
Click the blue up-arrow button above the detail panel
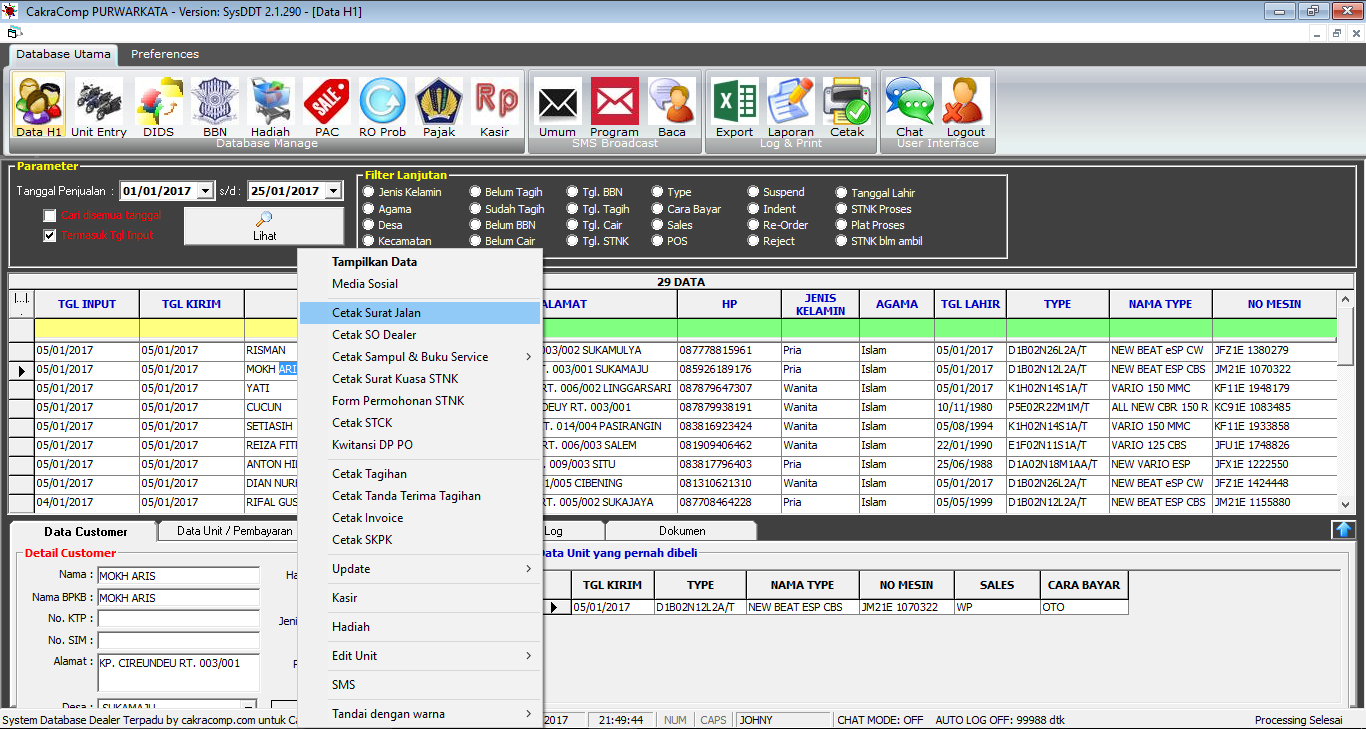(x=1342, y=530)
